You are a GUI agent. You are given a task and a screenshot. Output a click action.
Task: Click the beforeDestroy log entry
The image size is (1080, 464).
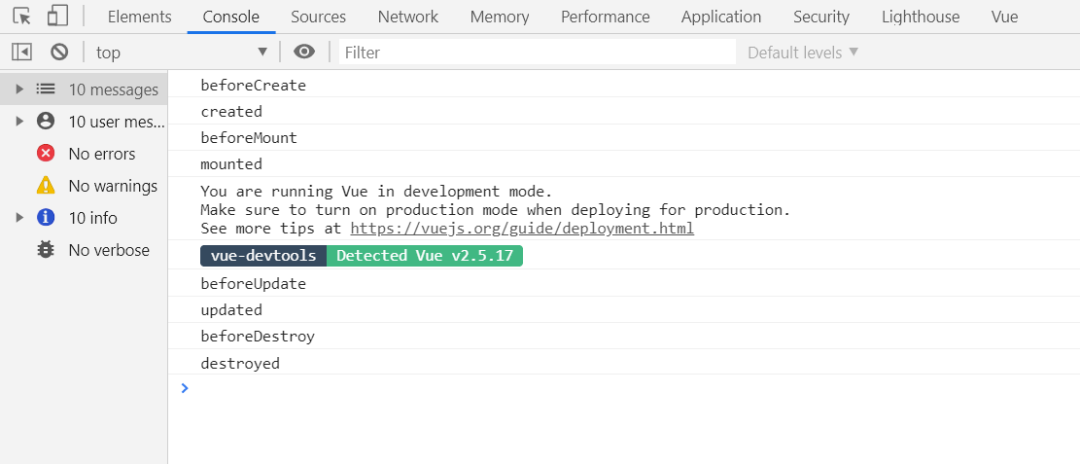624,336
